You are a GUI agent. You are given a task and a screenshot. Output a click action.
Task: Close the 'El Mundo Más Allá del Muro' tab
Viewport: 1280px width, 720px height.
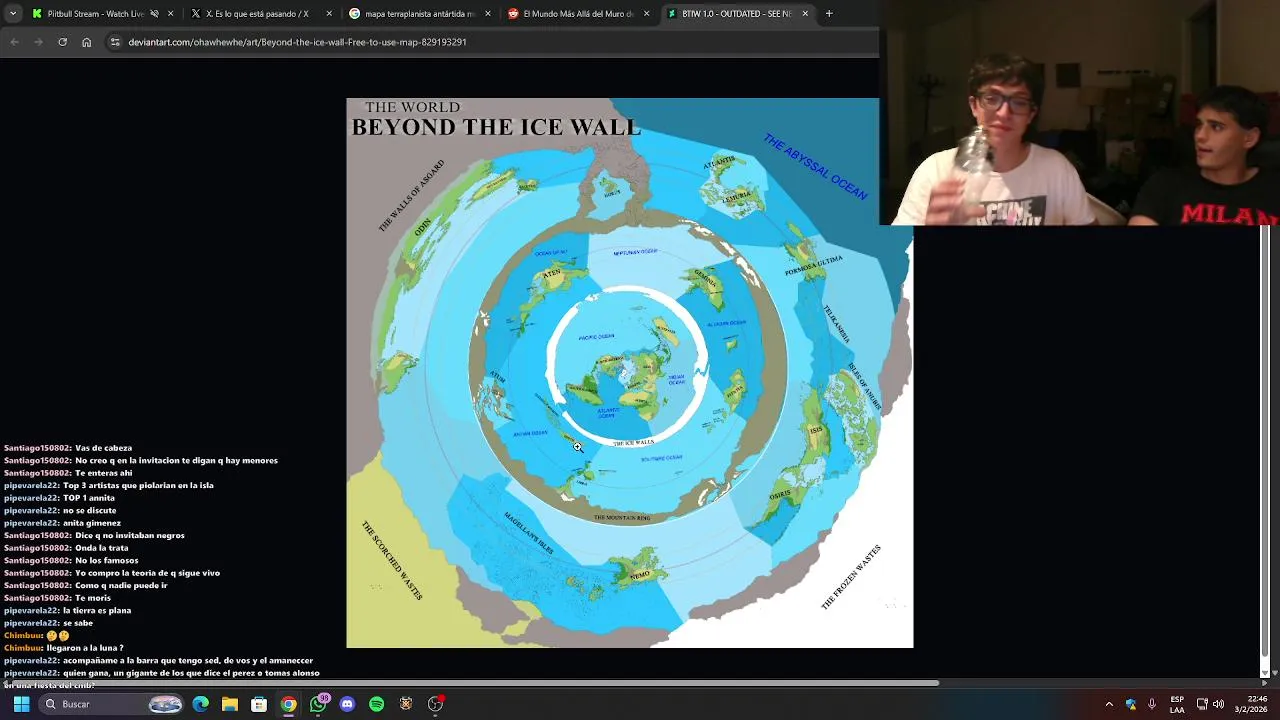pos(647,14)
